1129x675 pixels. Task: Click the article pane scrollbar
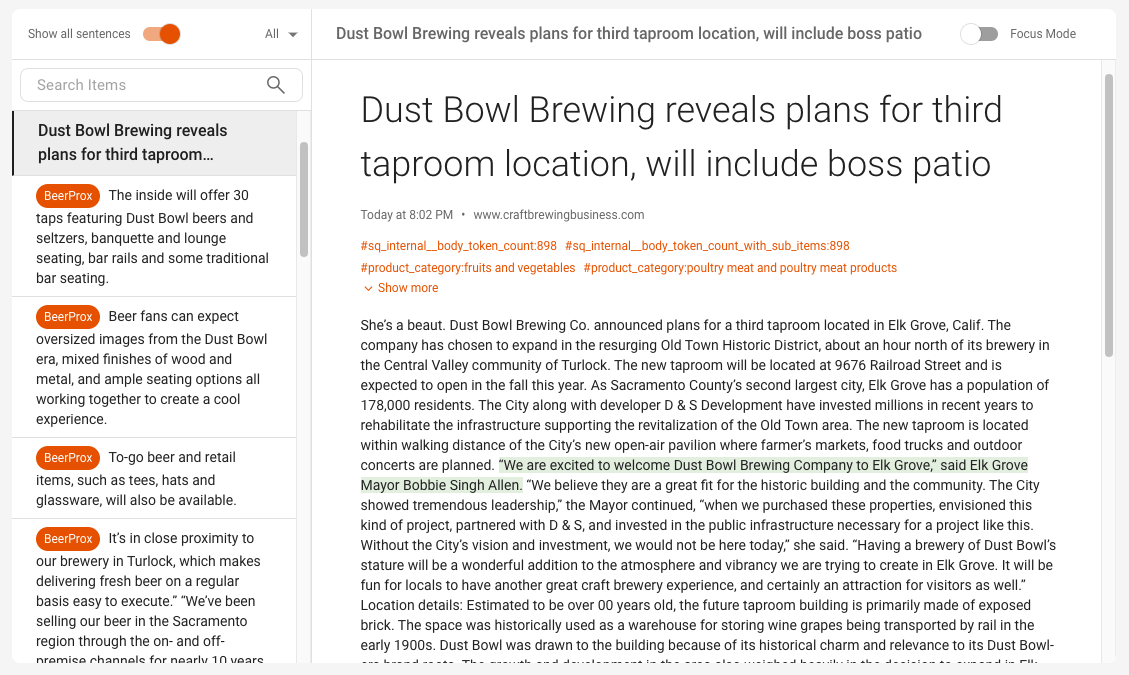click(1109, 215)
